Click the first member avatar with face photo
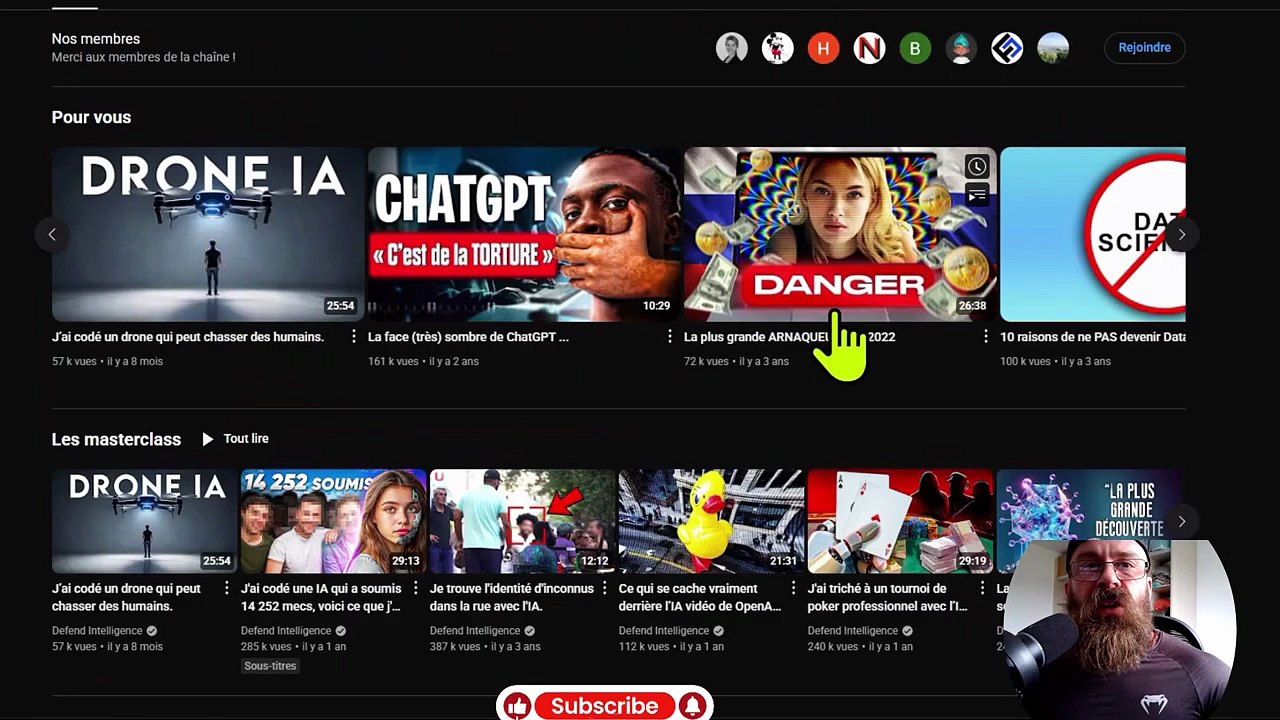1280x720 pixels. (732, 48)
